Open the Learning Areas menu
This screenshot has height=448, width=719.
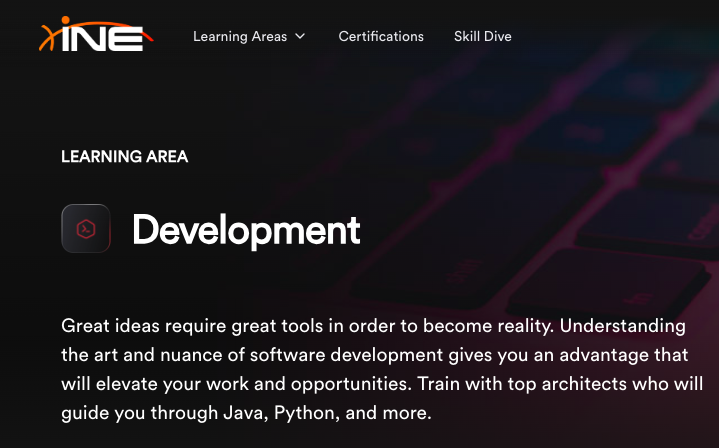pos(249,36)
